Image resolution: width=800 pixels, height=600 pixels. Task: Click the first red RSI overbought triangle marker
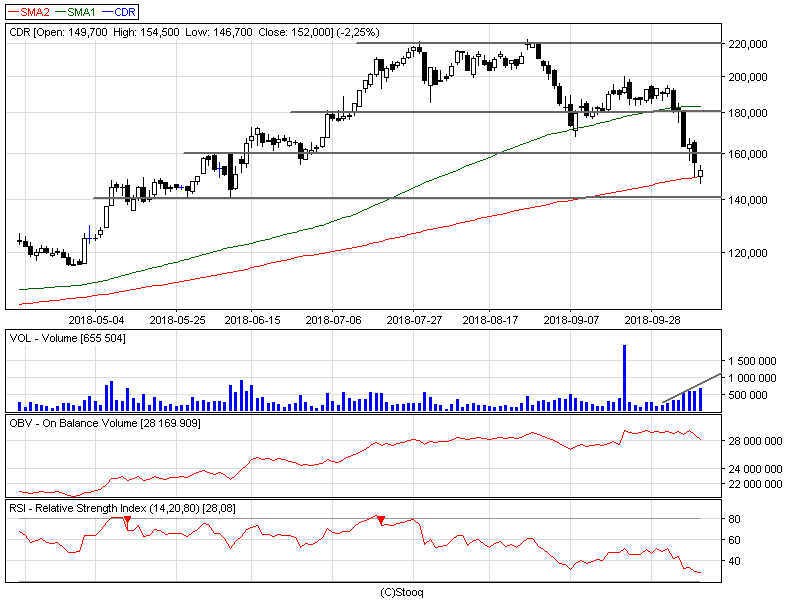tap(128, 519)
